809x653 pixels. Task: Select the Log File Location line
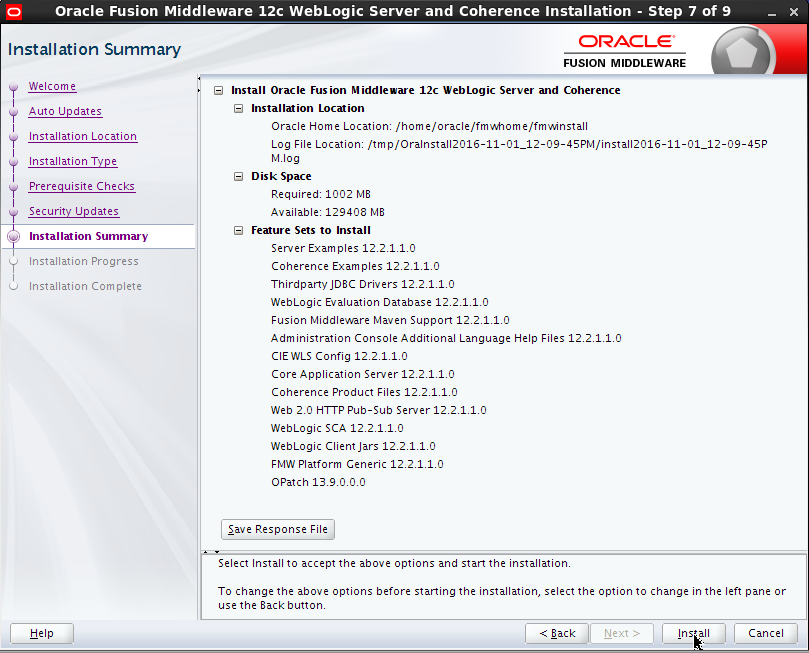click(x=519, y=151)
